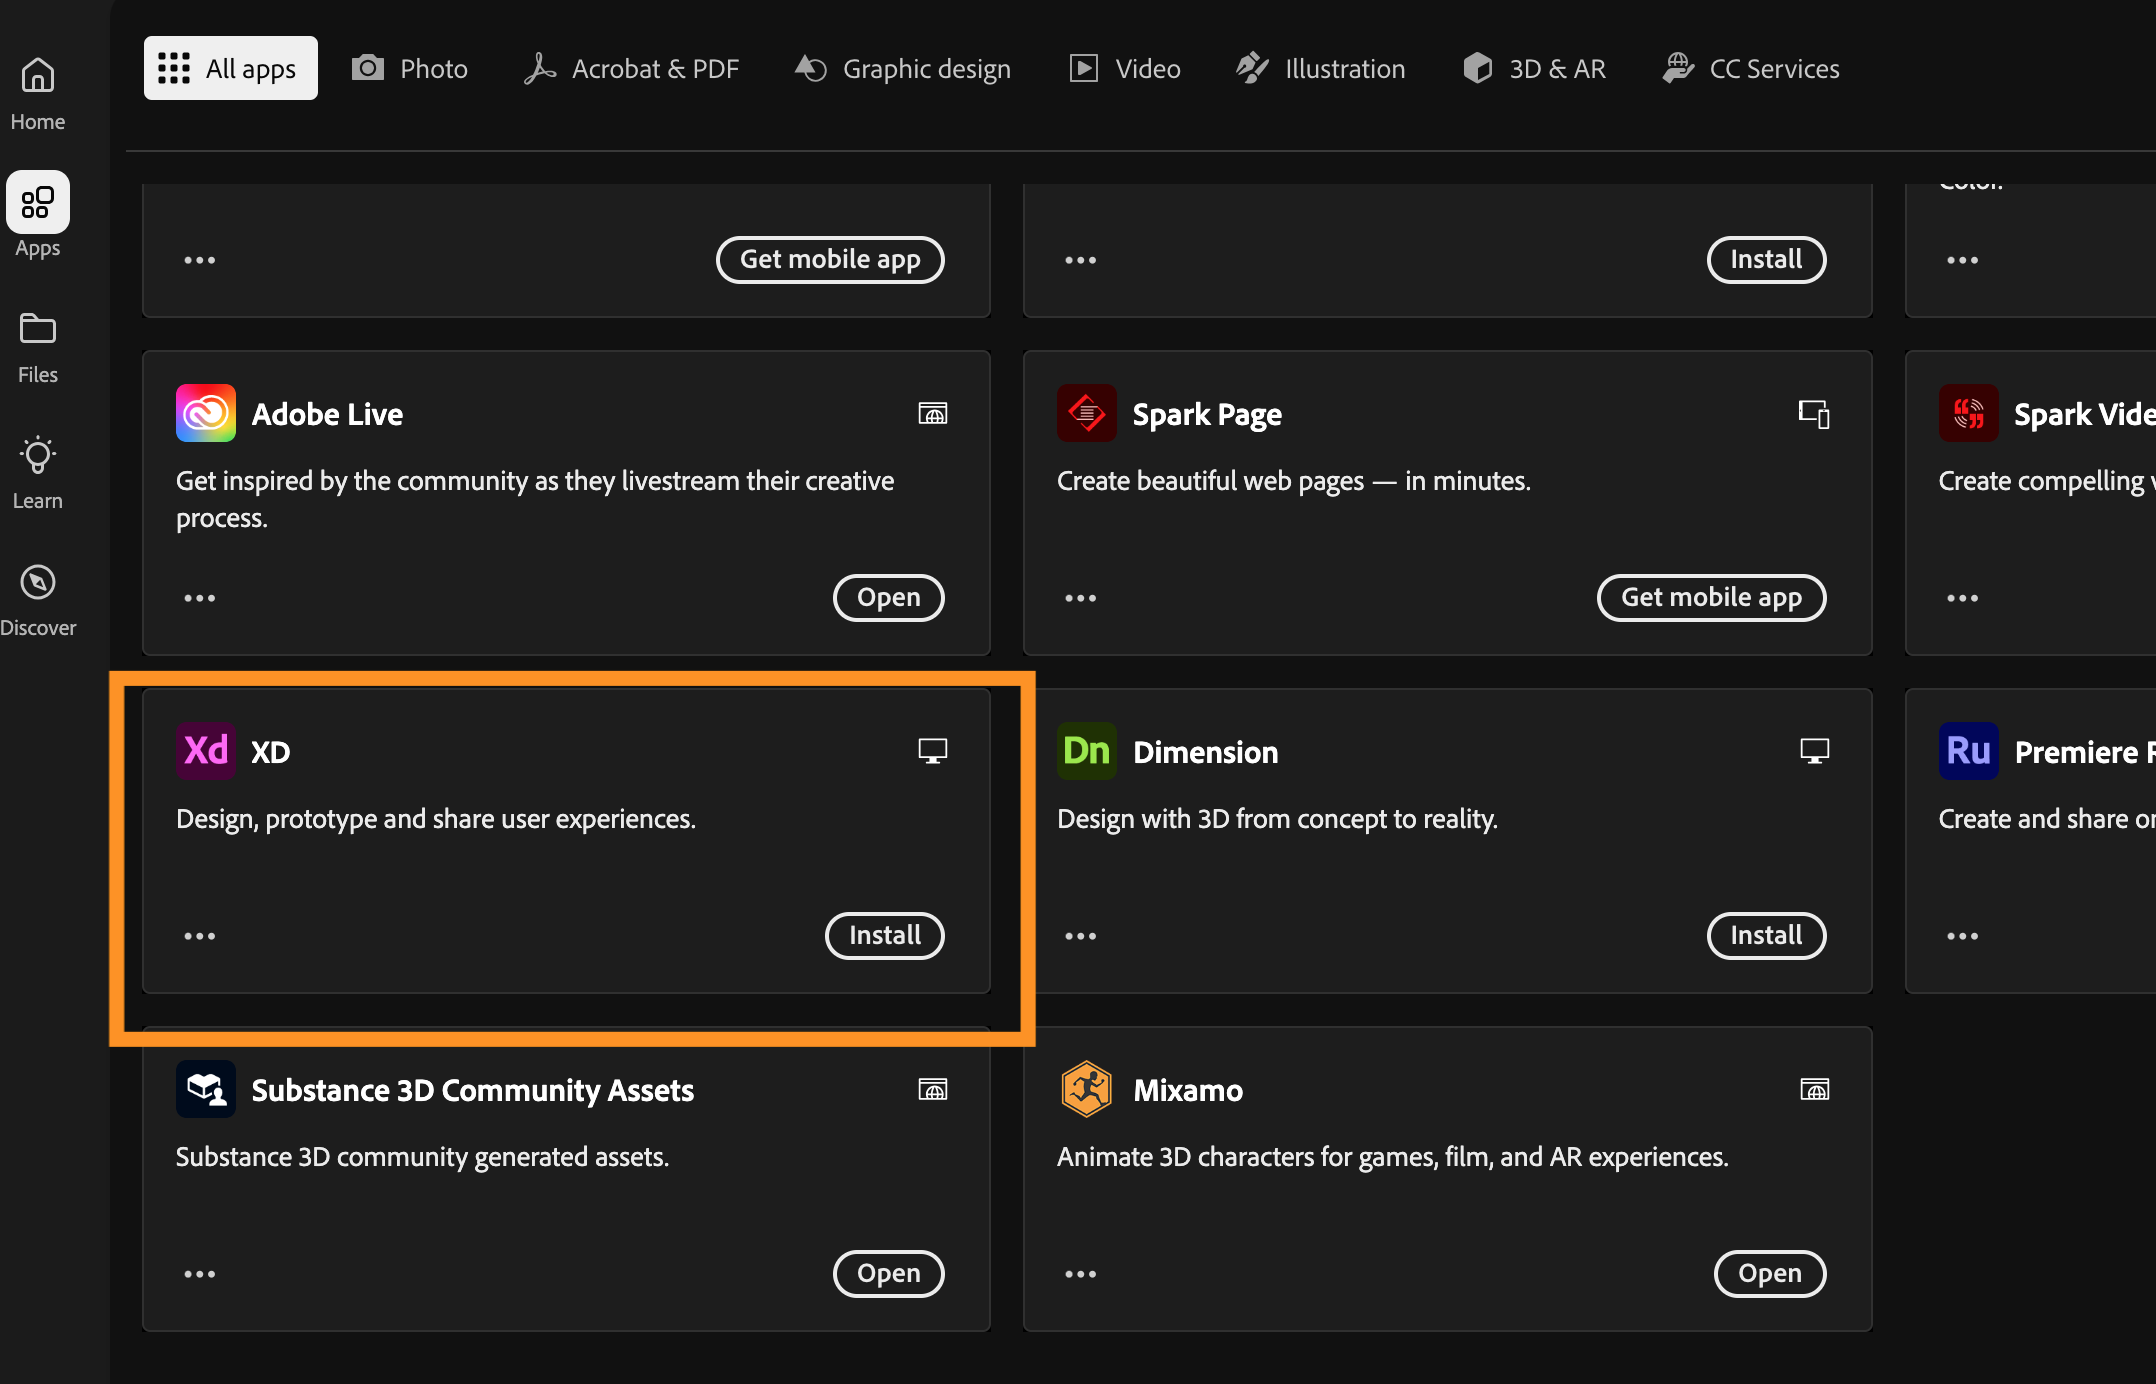This screenshot has height=1384, width=2156.
Task: Install the XD app
Action: click(884, 935)
